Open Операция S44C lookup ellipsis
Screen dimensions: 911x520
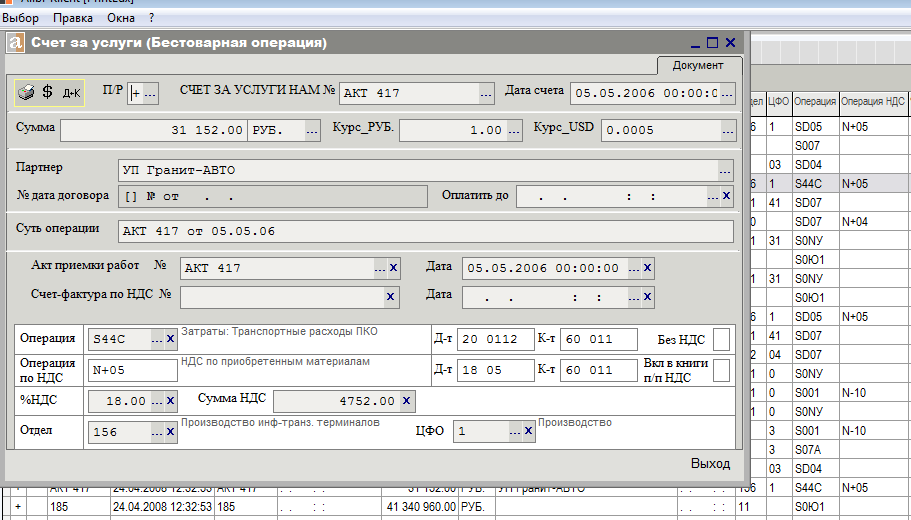coord(157,339)
